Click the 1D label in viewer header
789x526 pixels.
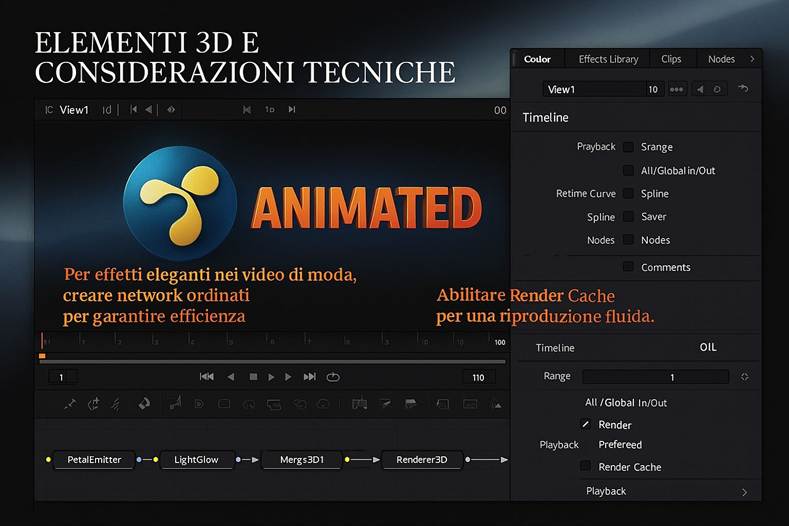click(x=270, y=109)
